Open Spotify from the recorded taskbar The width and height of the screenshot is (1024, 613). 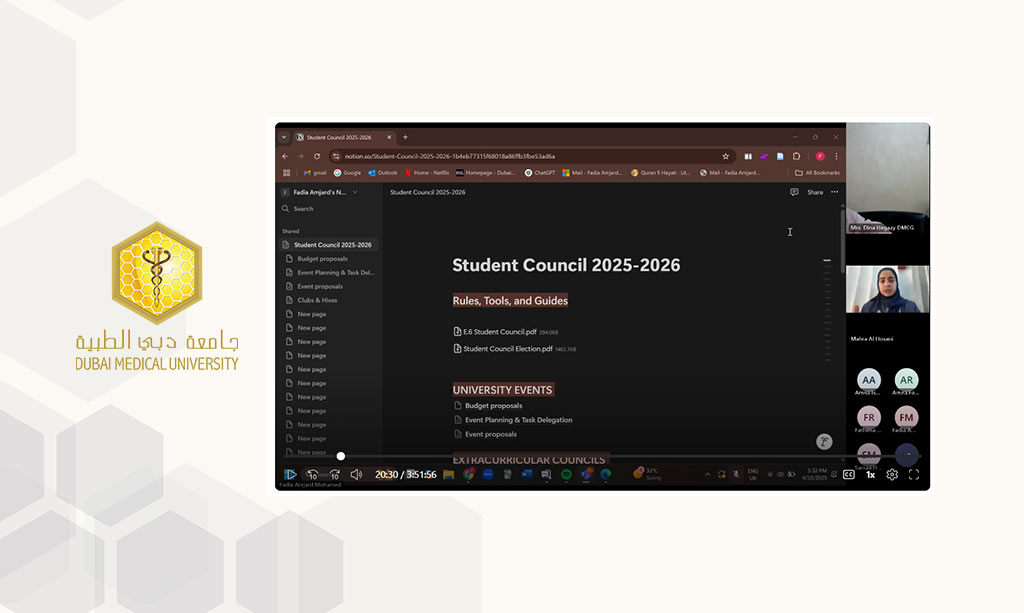click(x=566, y=475)
